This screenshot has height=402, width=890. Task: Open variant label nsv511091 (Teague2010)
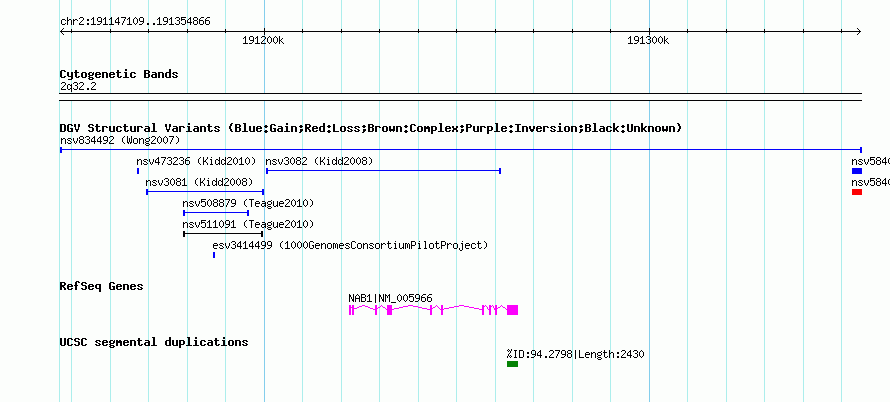coord(248,224)
